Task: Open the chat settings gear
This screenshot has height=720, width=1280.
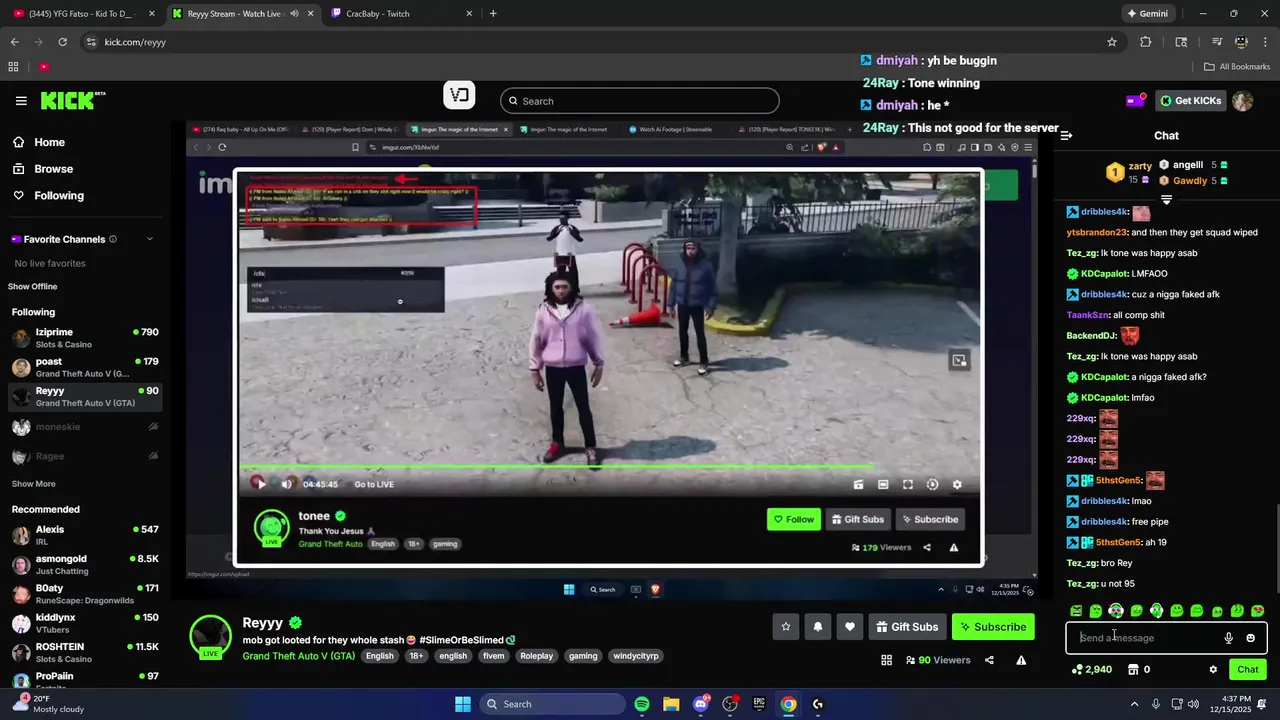Action: pyautogui.click(x=1213, y=670)
